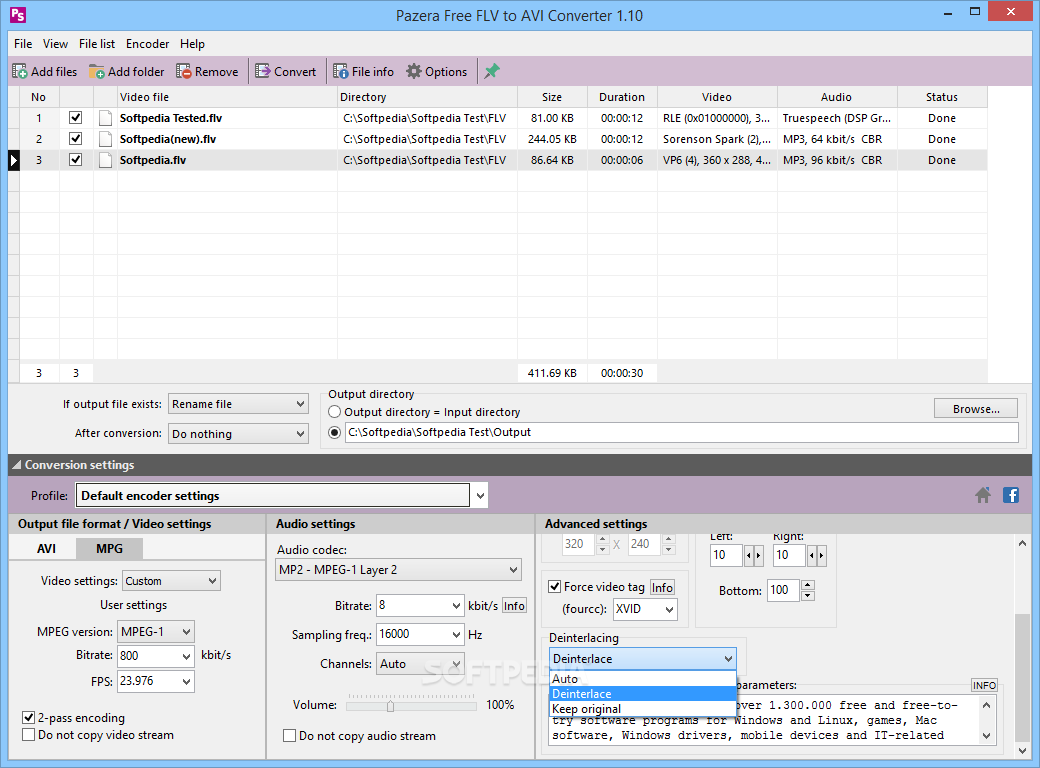Switch to the MPG tab
The height and width of the screenshot is (768, 1040).
tap(109, 548)
